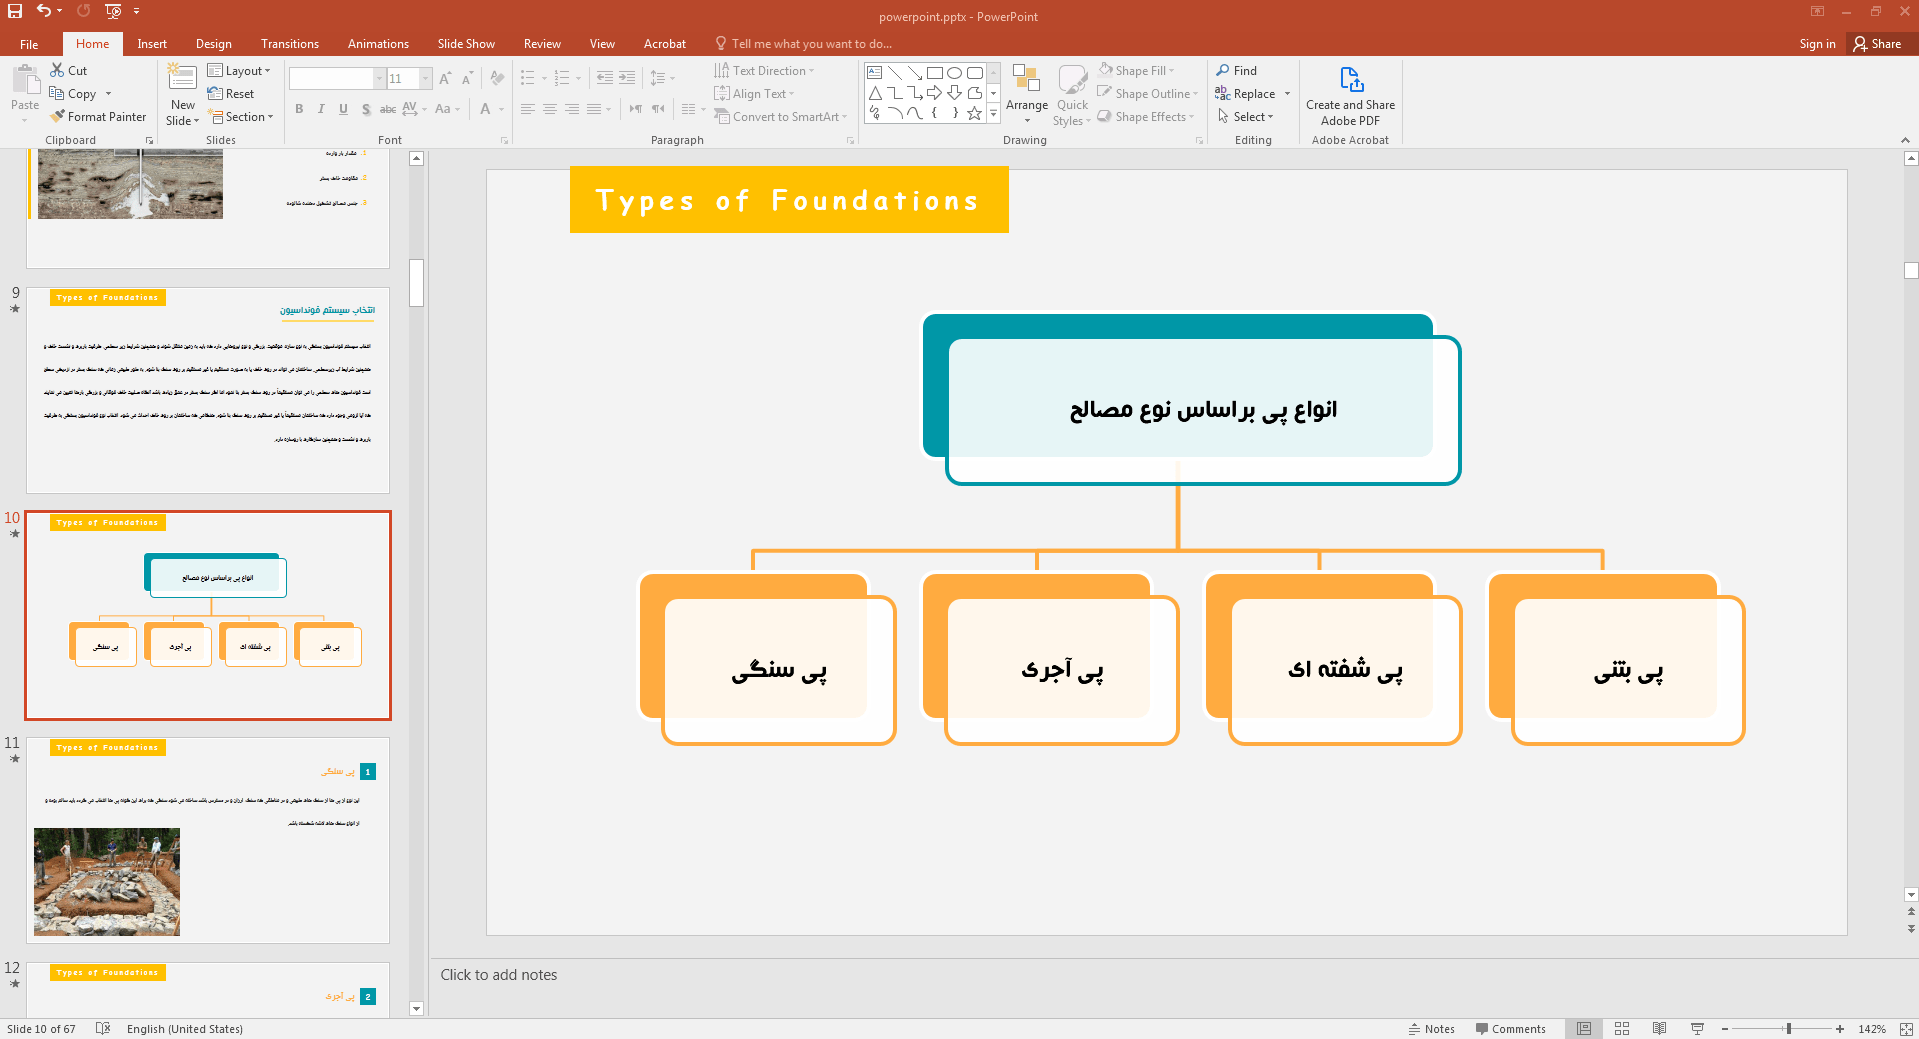
Task: Click the Copy icon
Action: coord(57,93)
